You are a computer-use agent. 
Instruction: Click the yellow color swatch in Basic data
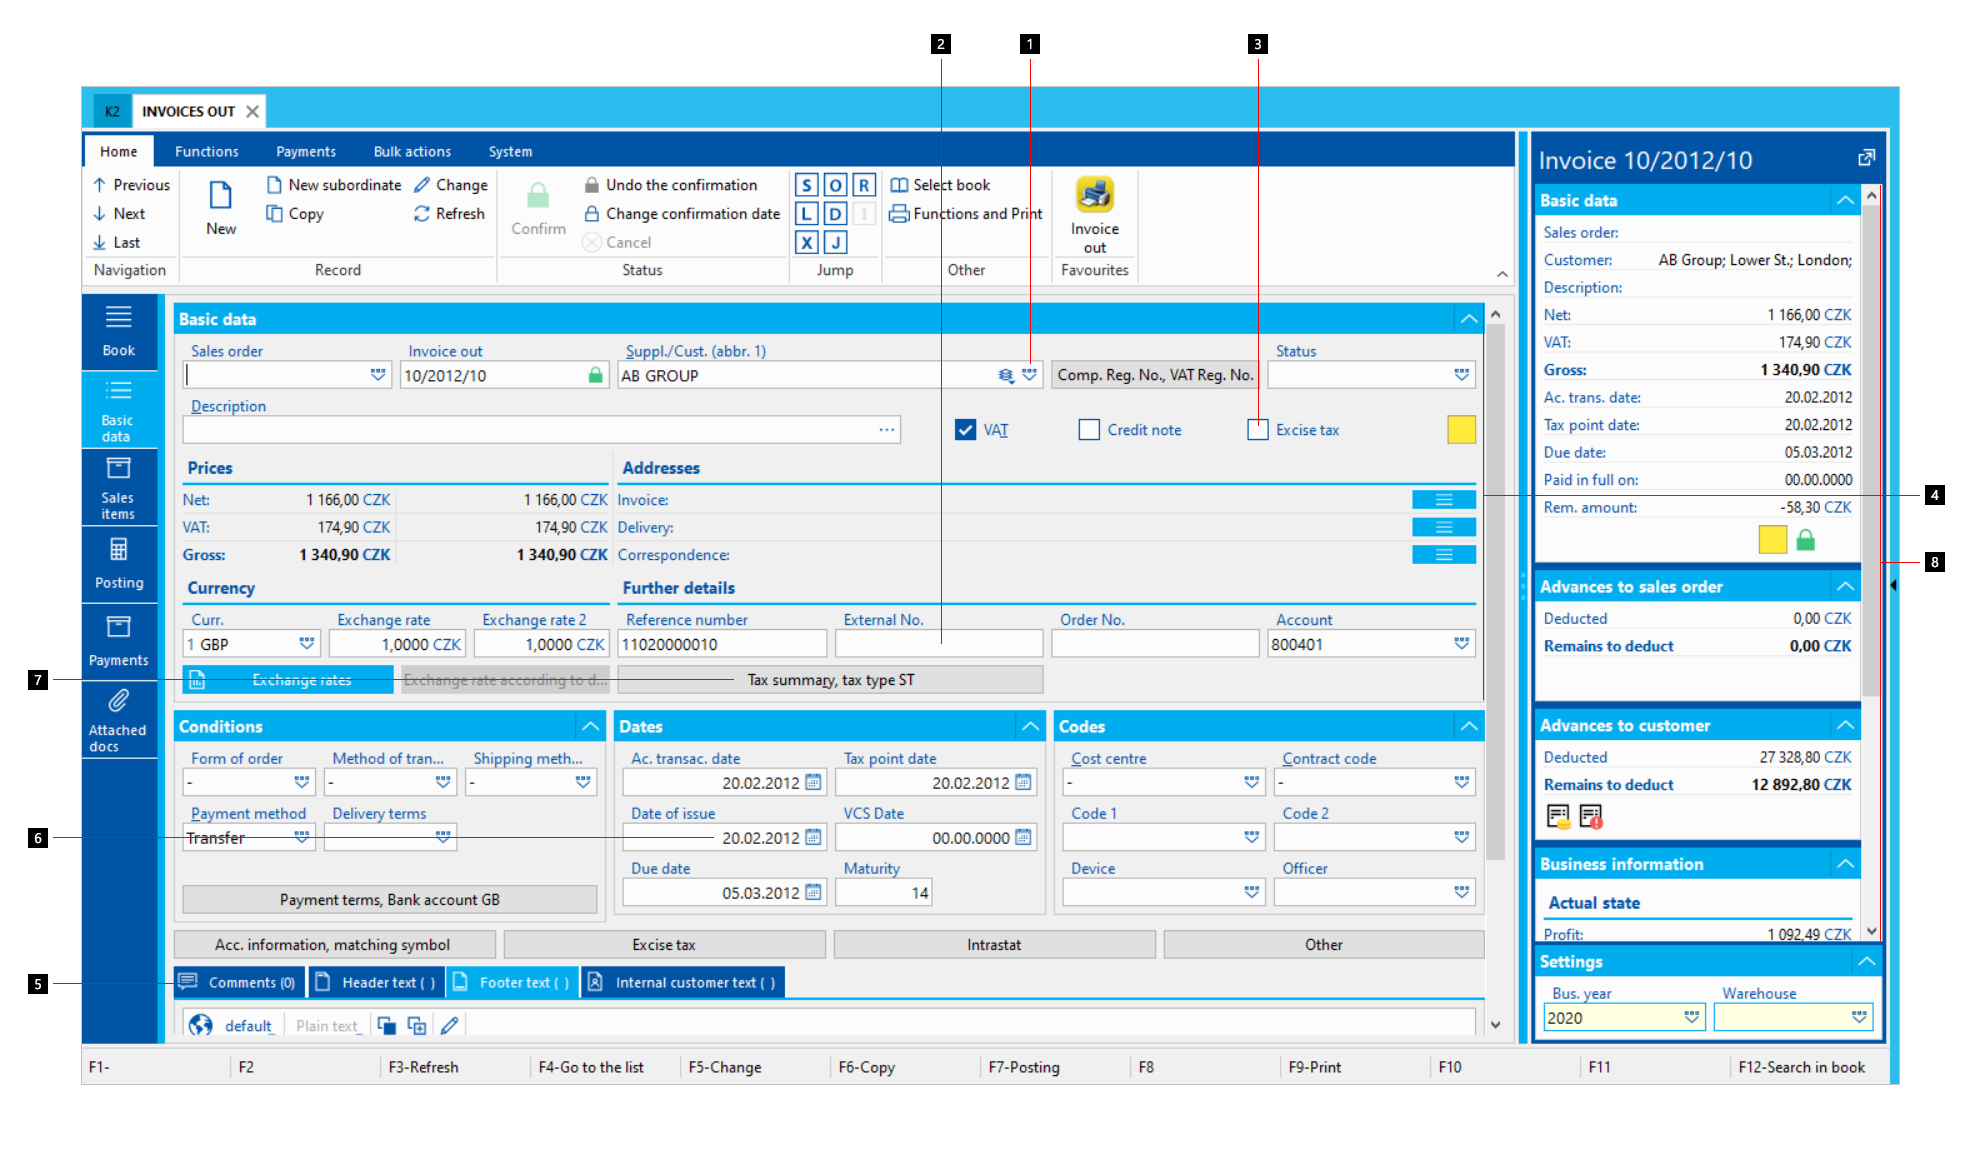(1461, 430)
